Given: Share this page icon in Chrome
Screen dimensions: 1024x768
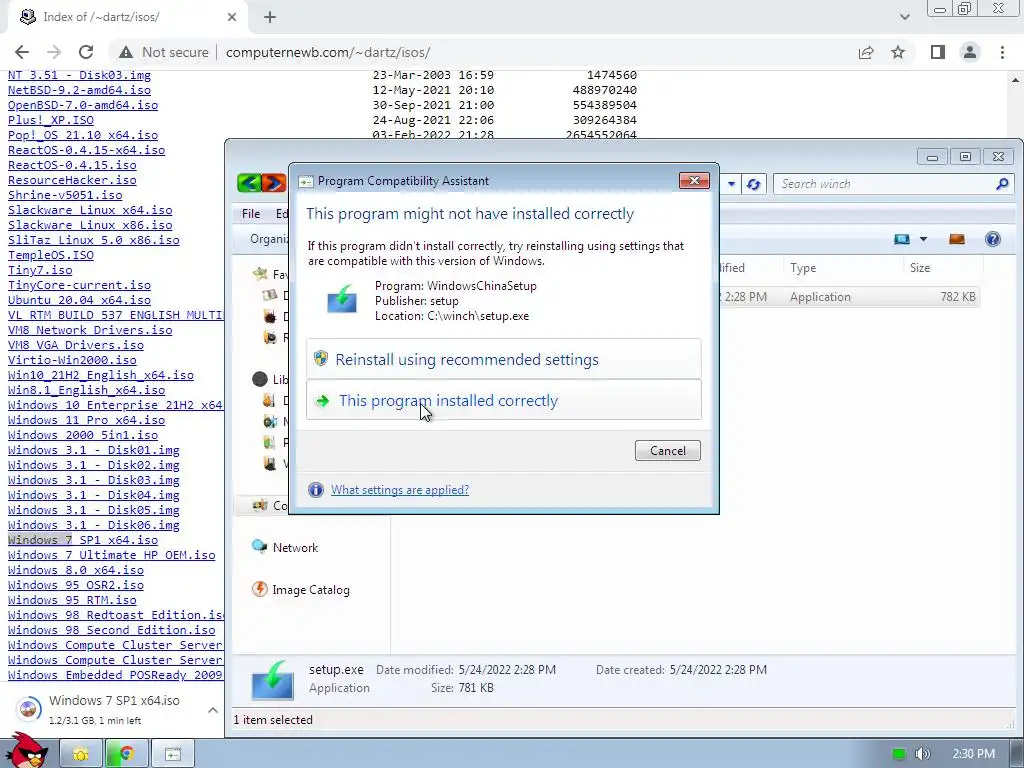Looking at the screenshot, I should 866,52.
